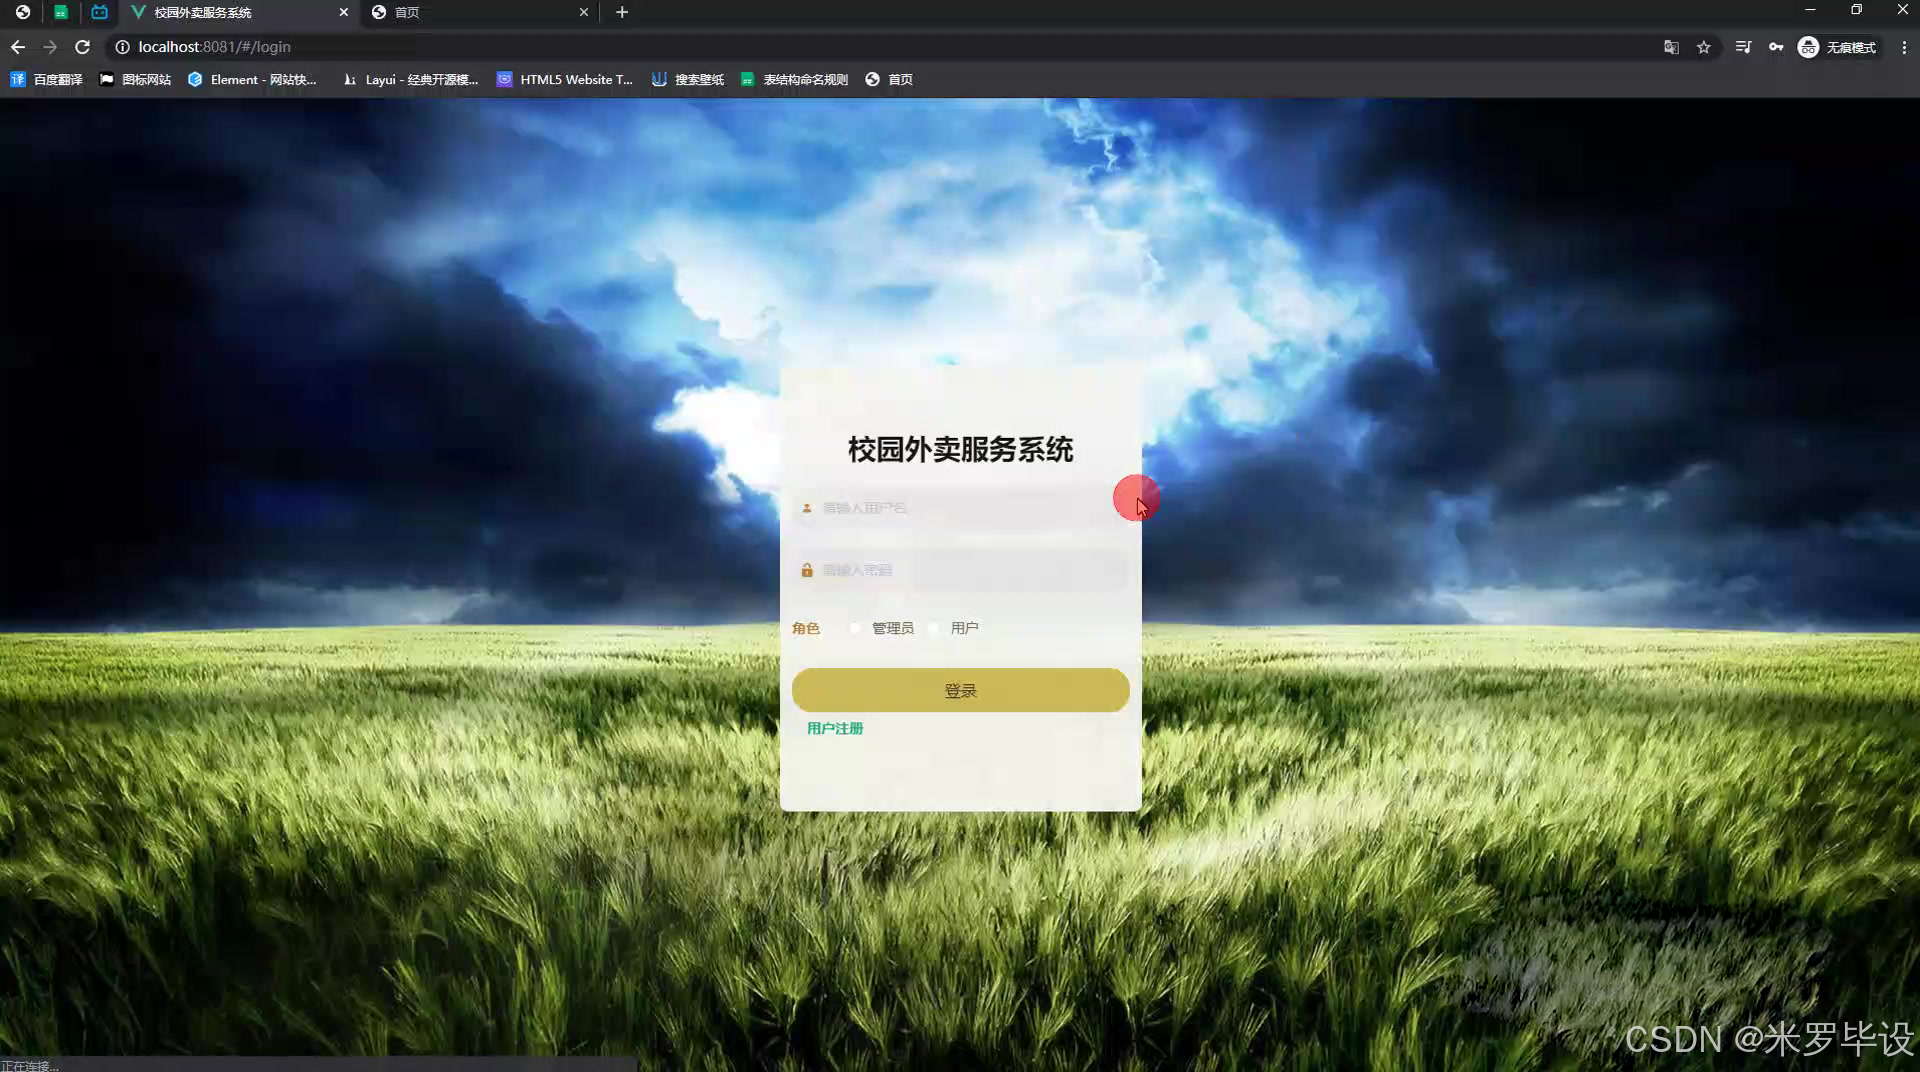Click the lock icon in password field
The image size is (1920, 1072).
click(807, 570)
